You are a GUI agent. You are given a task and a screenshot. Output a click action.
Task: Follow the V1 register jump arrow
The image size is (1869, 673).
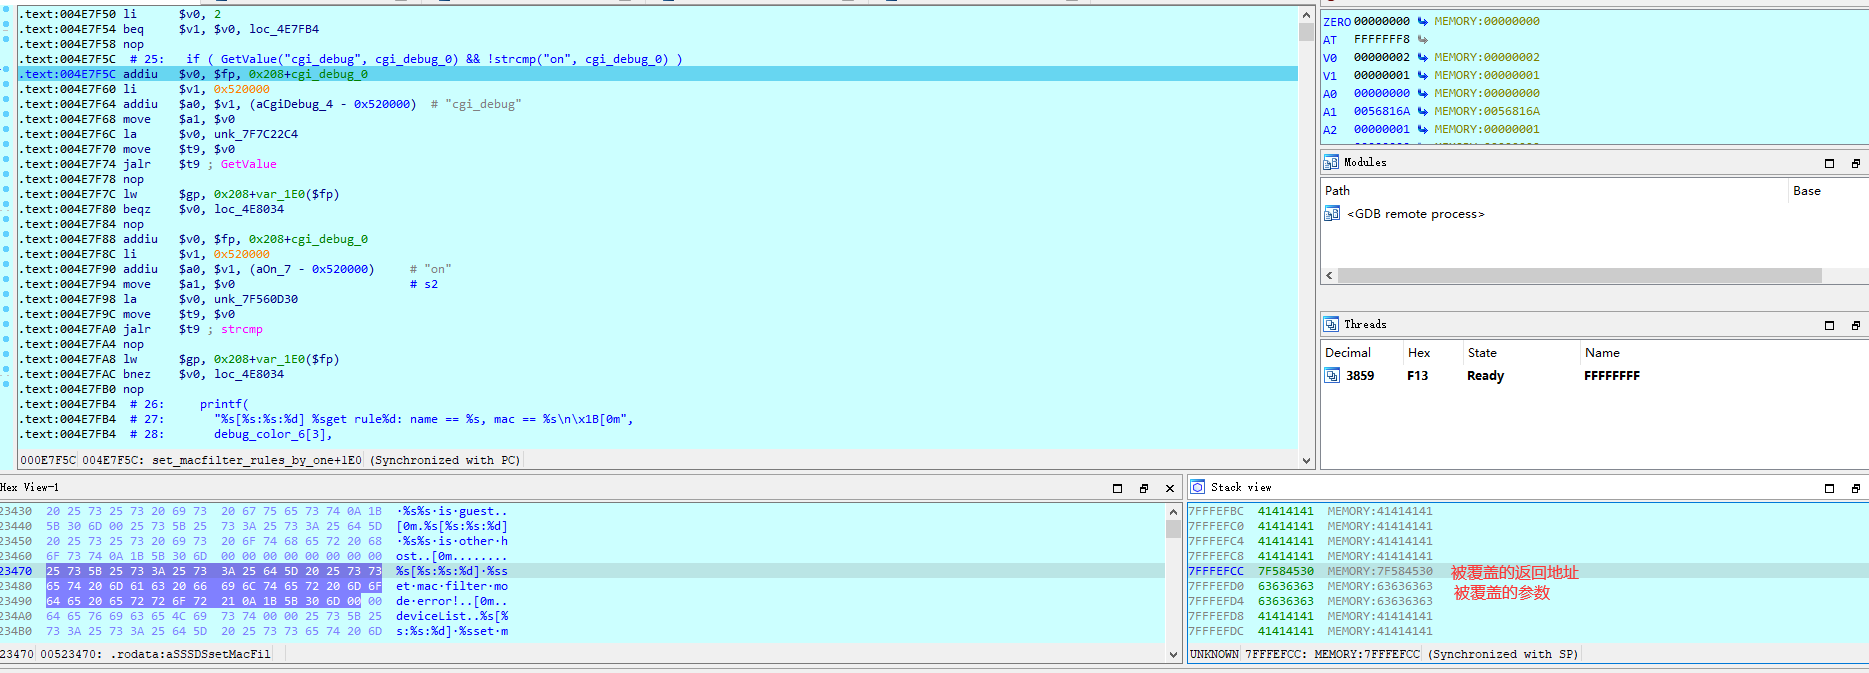click(1422, 75)
